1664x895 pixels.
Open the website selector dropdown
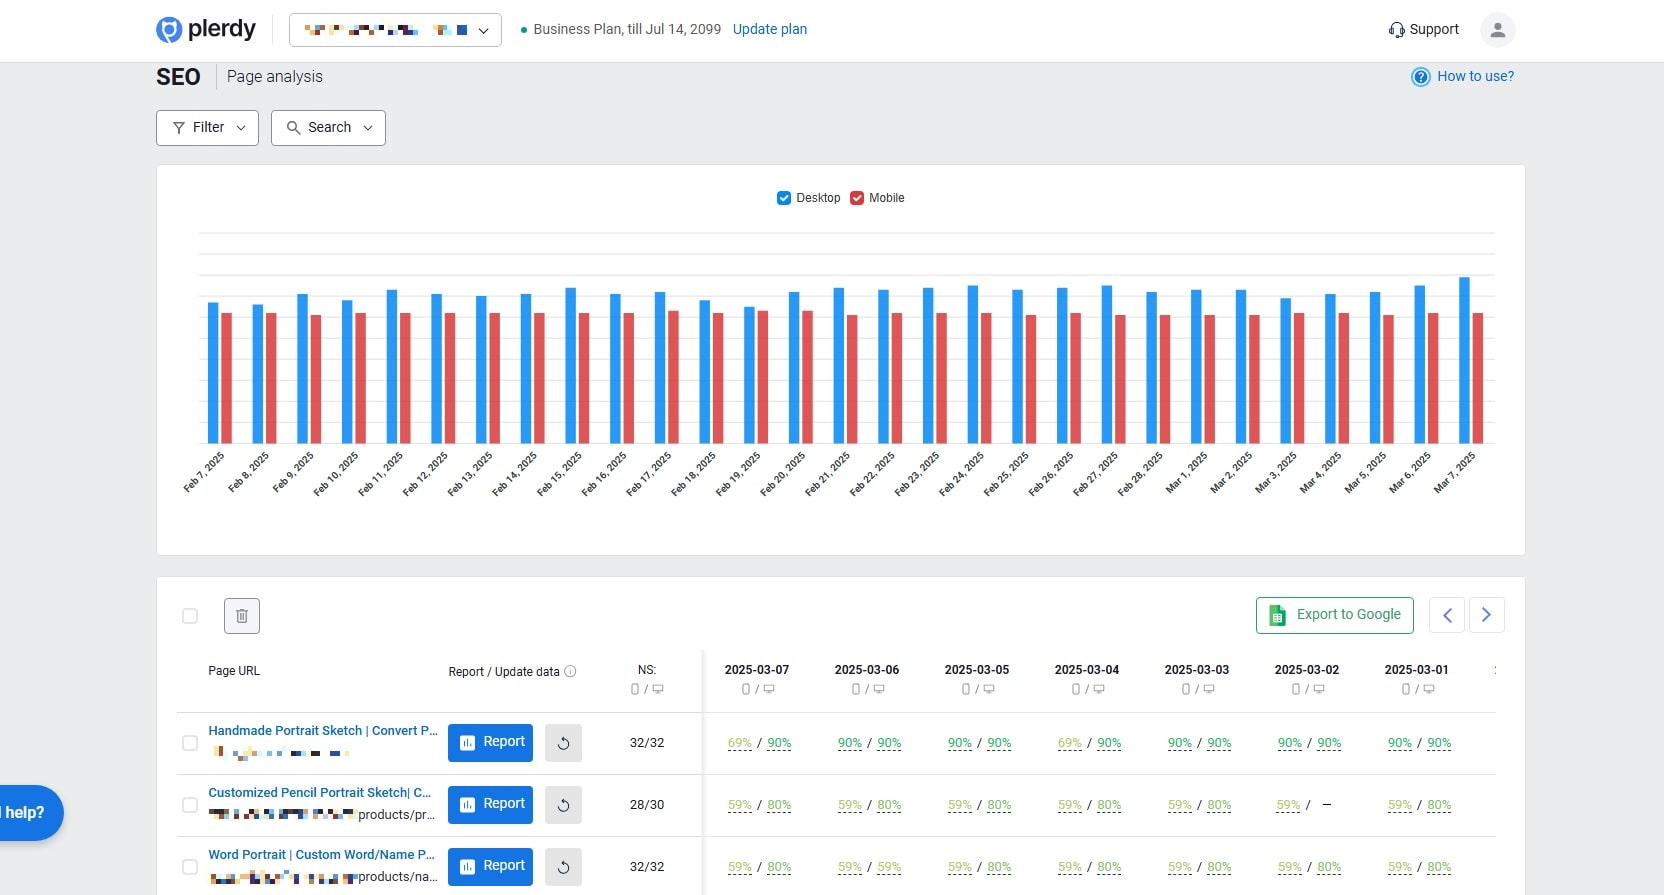(x=395, y=30)
